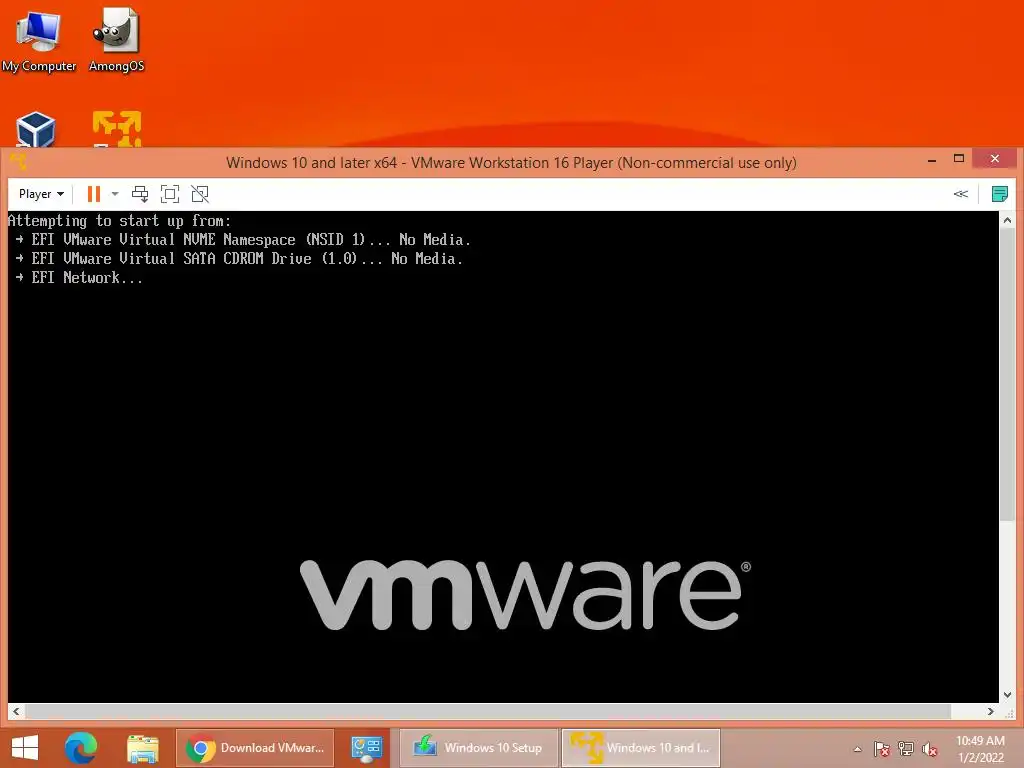Close the VMware Player window
Viewport: 1024px width, 768px height.
[994, 159]
